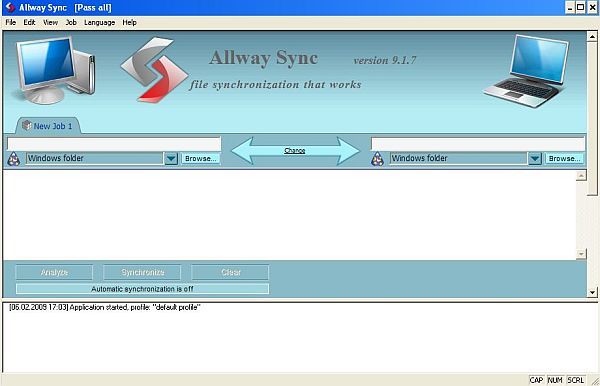Expand right folder type dropdown arrow

pos(535,158)
